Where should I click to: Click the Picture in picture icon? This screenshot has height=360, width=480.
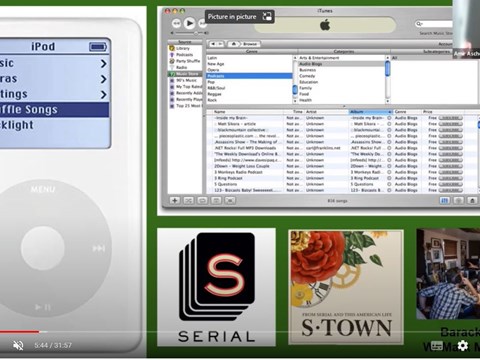(x=267, y=17)
